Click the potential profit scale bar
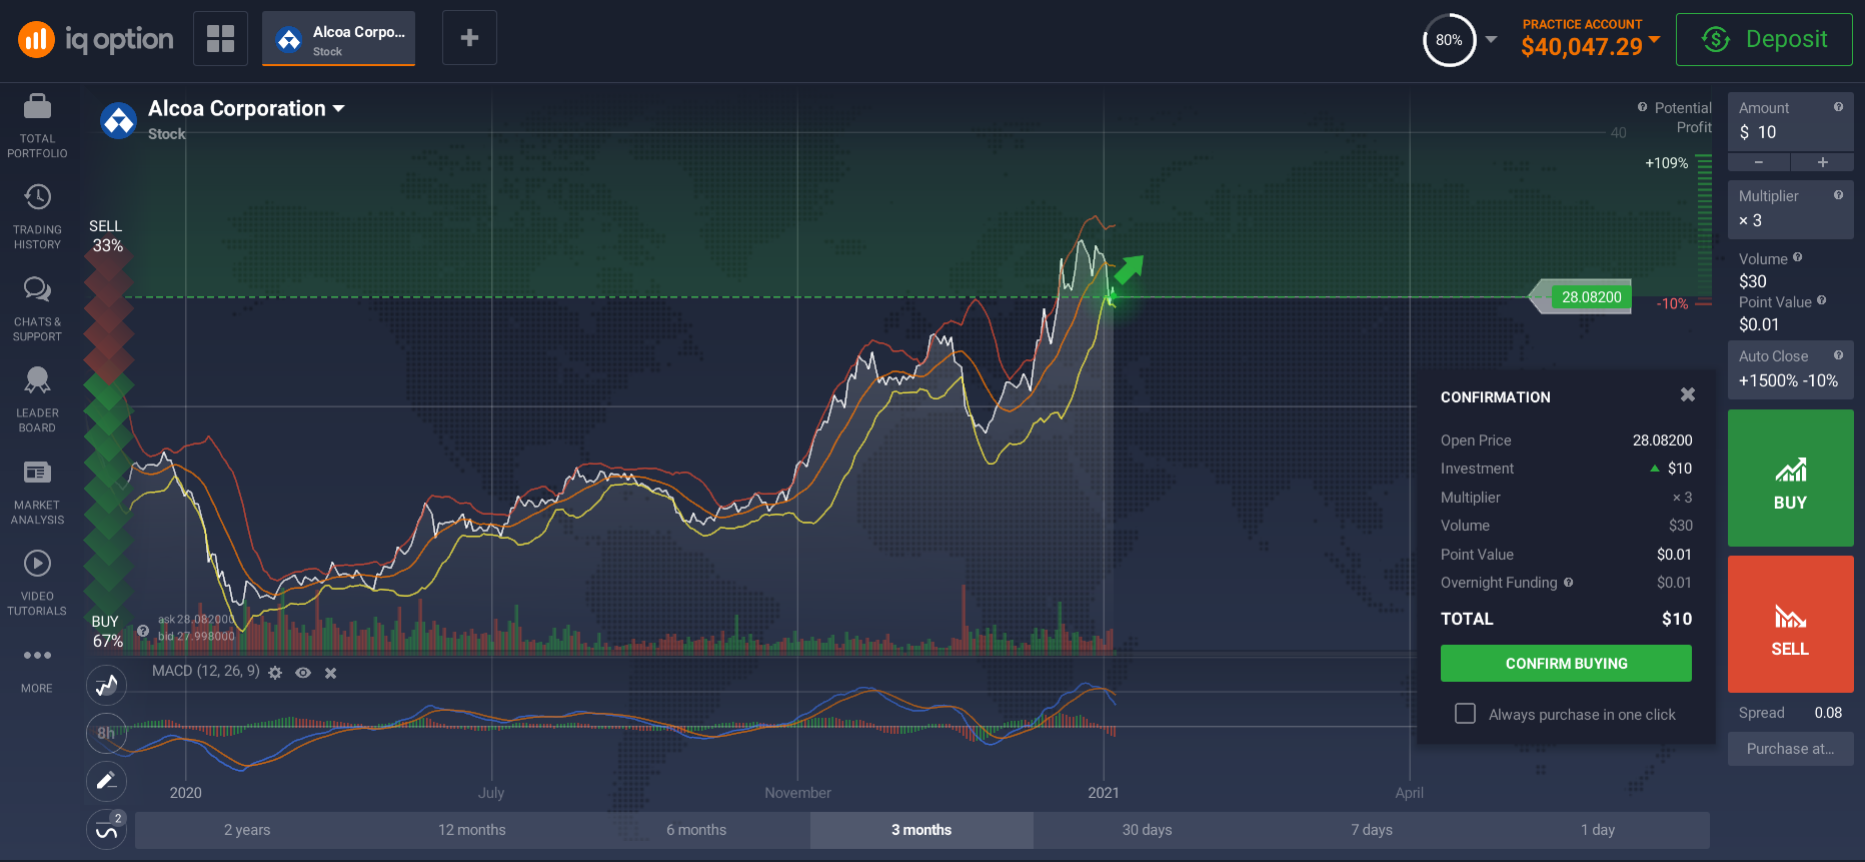 click(x=1704, y=230)
